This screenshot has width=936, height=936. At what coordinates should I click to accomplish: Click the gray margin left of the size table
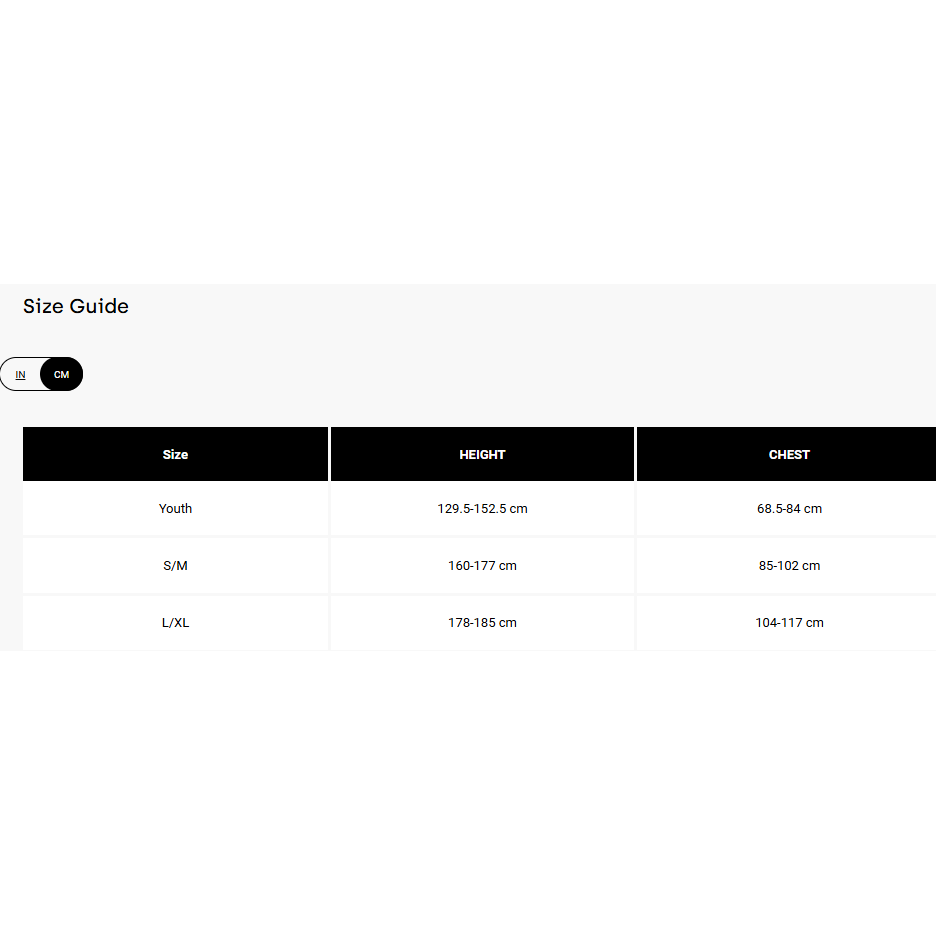11,540
